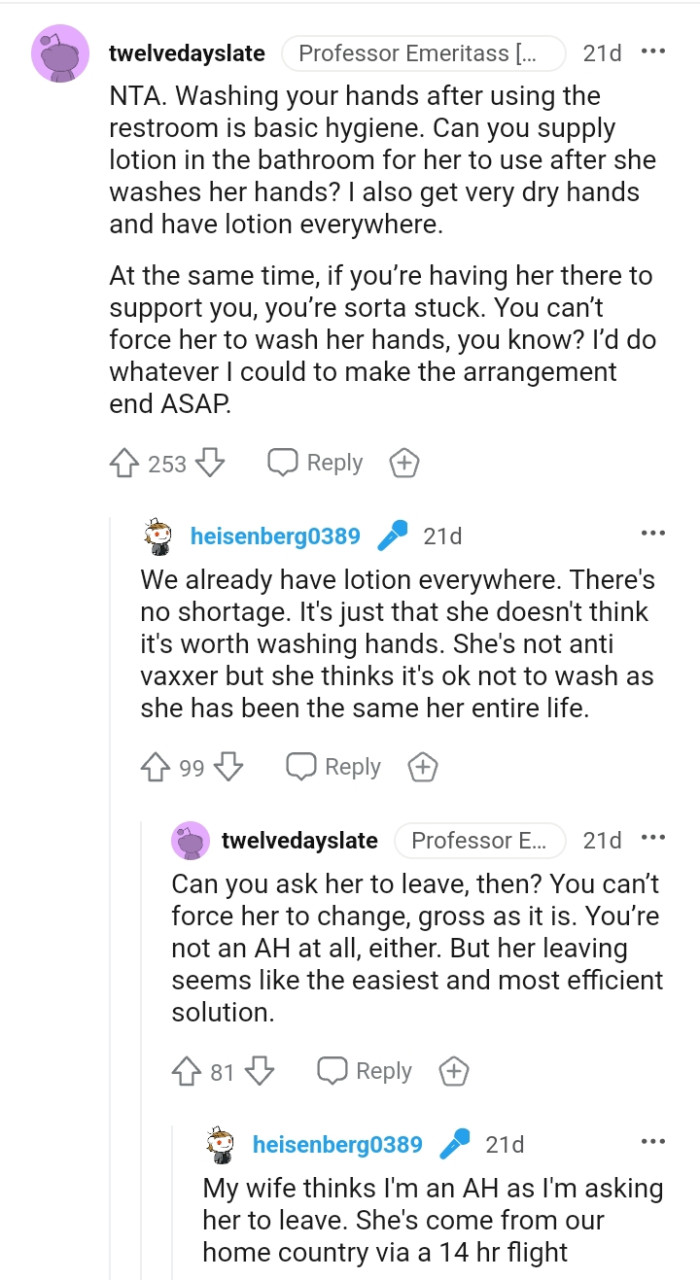Open the overflow menu on twelvedayslate's top comment
The width and height of the screenshot is (700, 1280).
tap(655, 49)
